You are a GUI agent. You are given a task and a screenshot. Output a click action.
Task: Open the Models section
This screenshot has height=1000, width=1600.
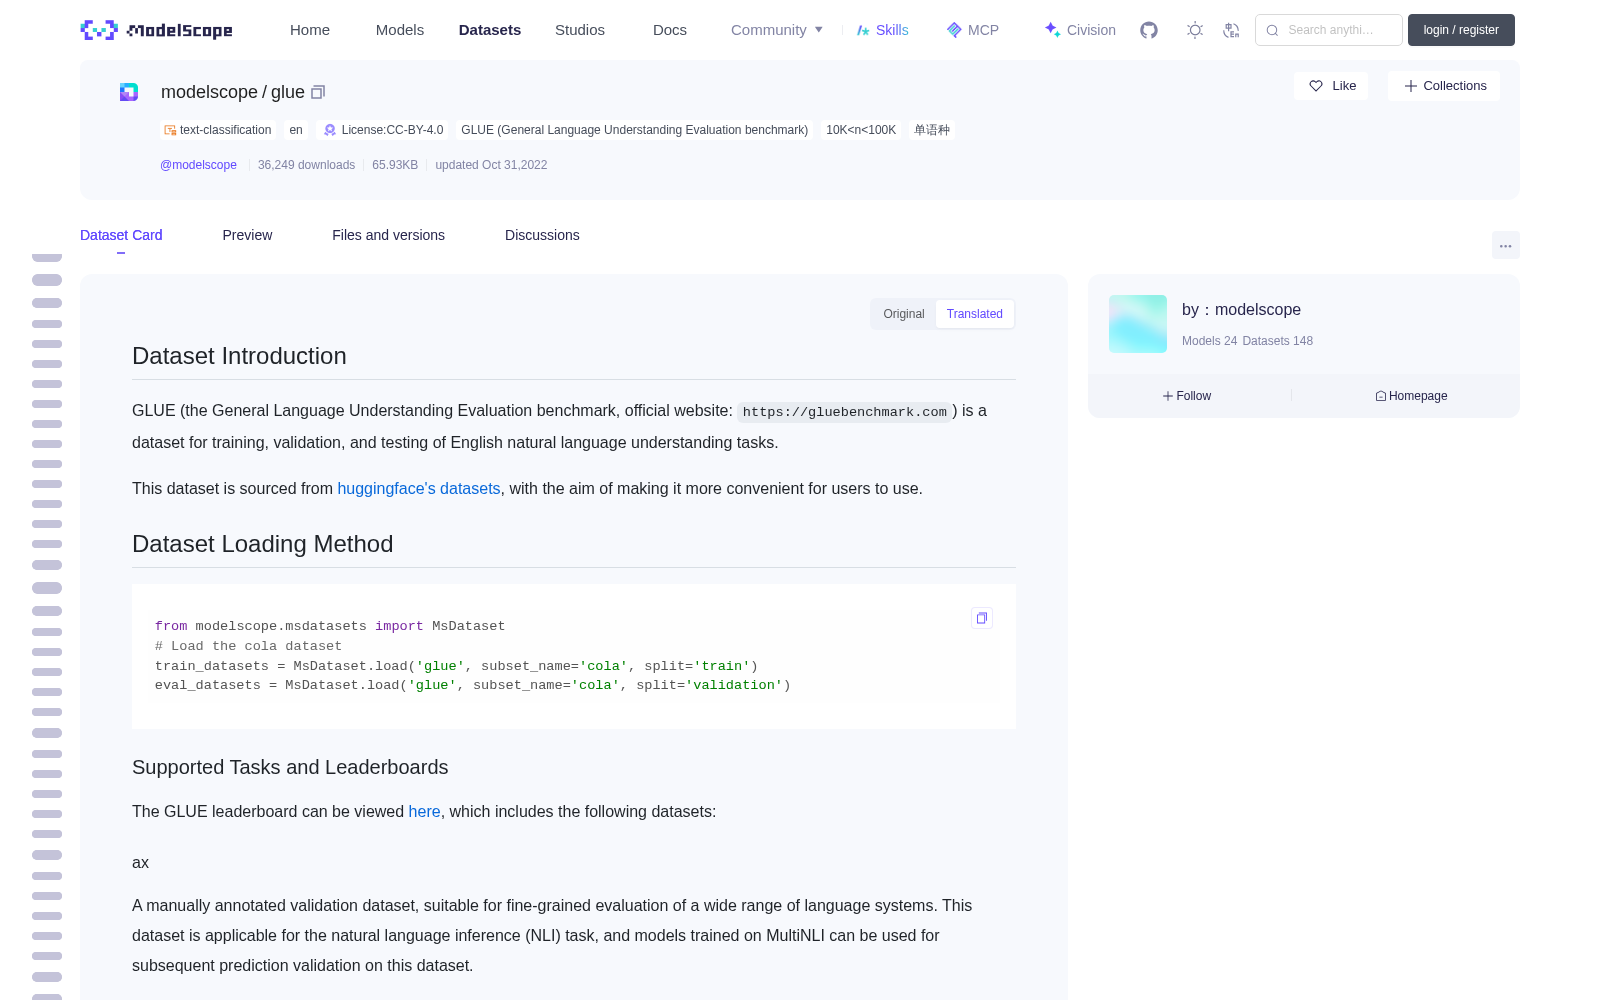400,30
